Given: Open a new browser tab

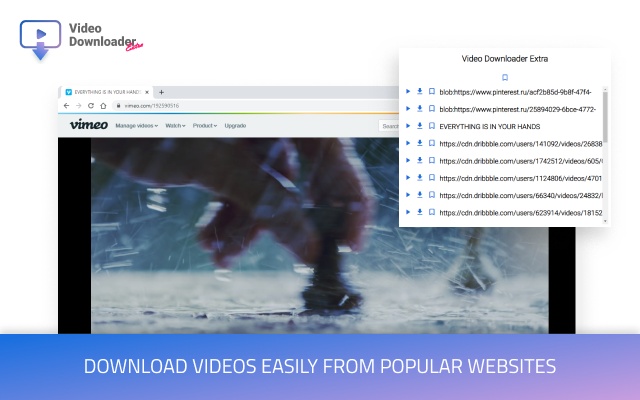Looking at the screenshot, I should (162, 92).
